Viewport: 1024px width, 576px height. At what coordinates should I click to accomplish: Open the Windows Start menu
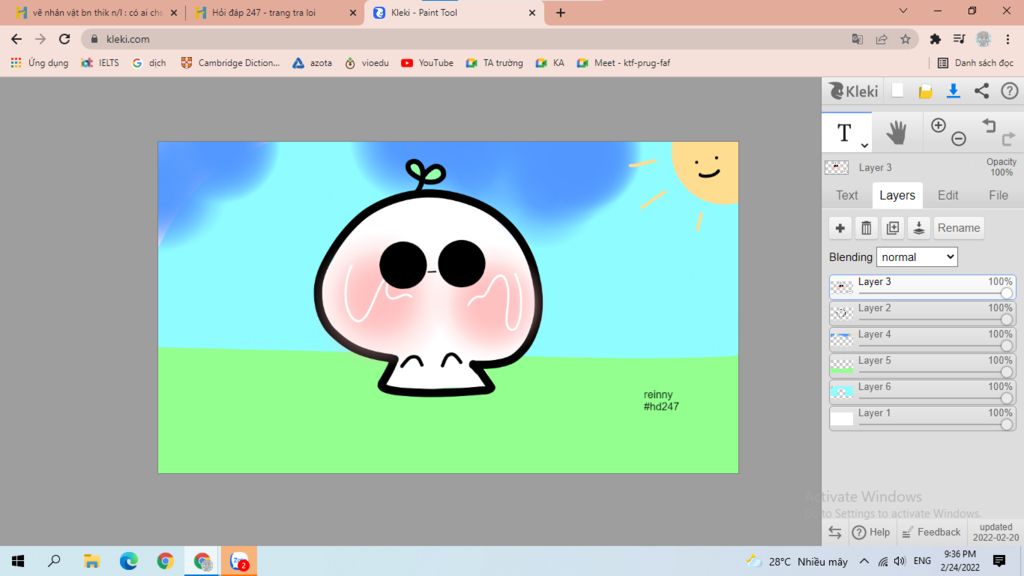18,561
